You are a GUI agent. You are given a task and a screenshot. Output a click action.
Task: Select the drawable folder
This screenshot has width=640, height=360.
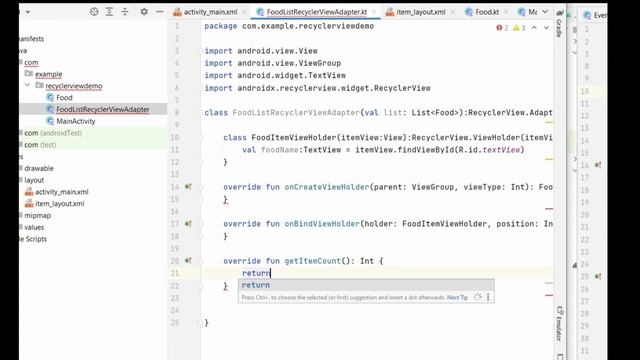[x=39, y=168]
